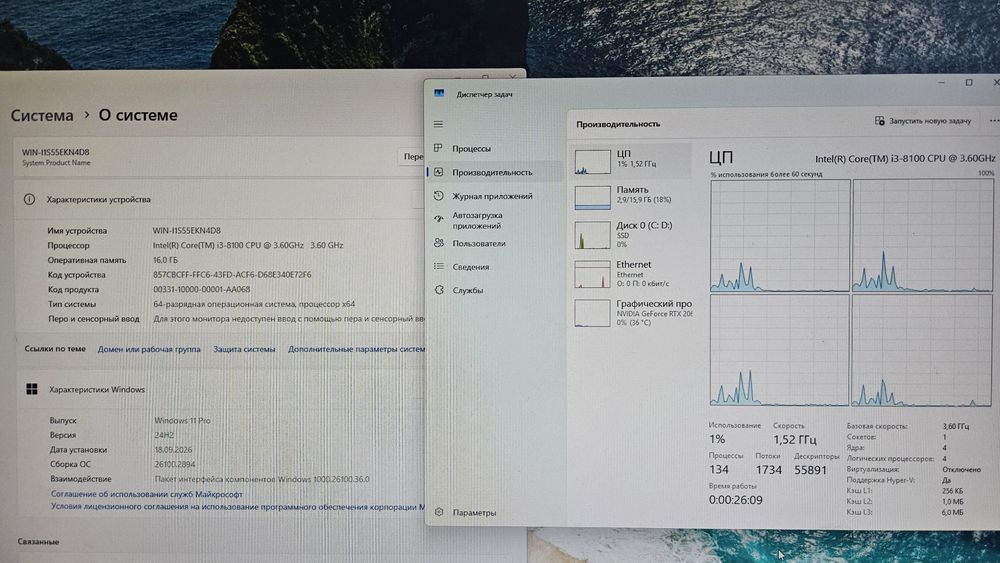Click the Windows logo icon beside Windows specifications
The height and width of the screenshot is (563, 1000).
(x=32, y=389)
